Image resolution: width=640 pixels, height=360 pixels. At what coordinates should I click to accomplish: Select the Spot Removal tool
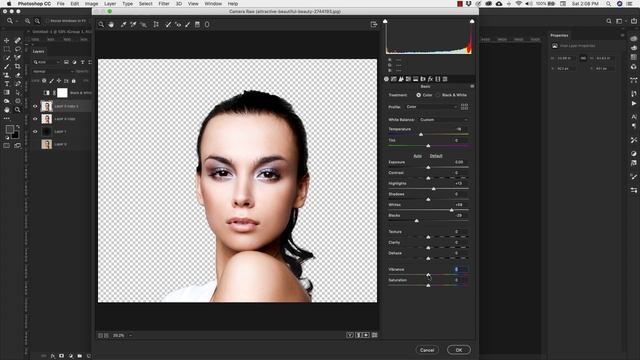[168, 24]
